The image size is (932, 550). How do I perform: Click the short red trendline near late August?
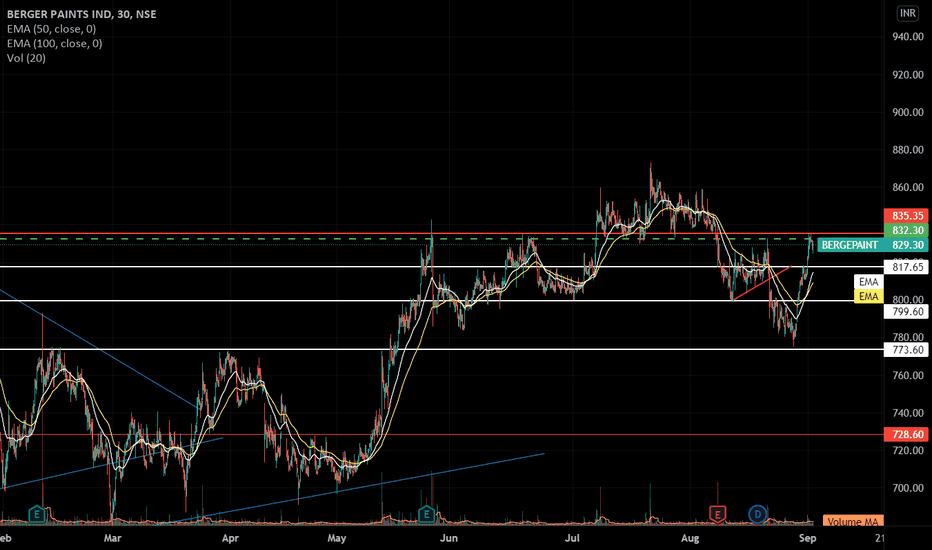tap(762, 282)
